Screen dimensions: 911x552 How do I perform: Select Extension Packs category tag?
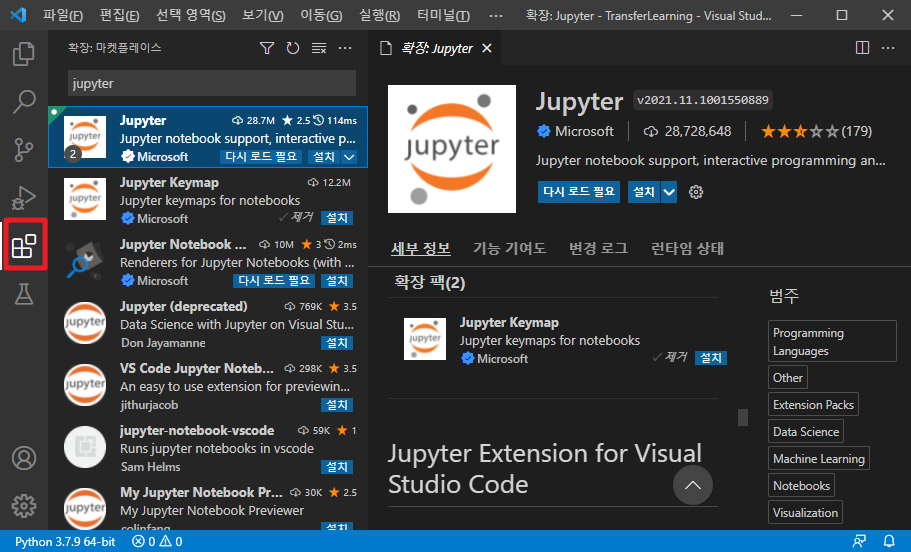[x=813, y=404]
